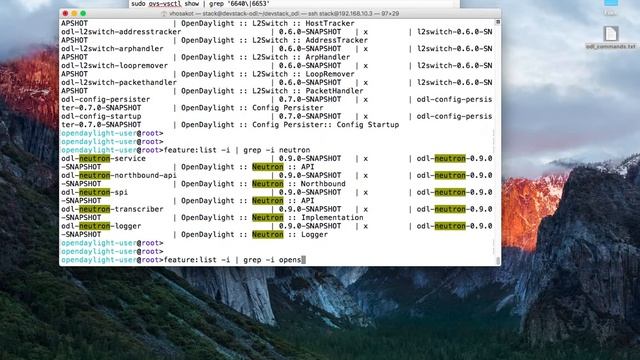Click 0.7.0-SNAPSHOT version in odl-config-persister row

point(310,99)
